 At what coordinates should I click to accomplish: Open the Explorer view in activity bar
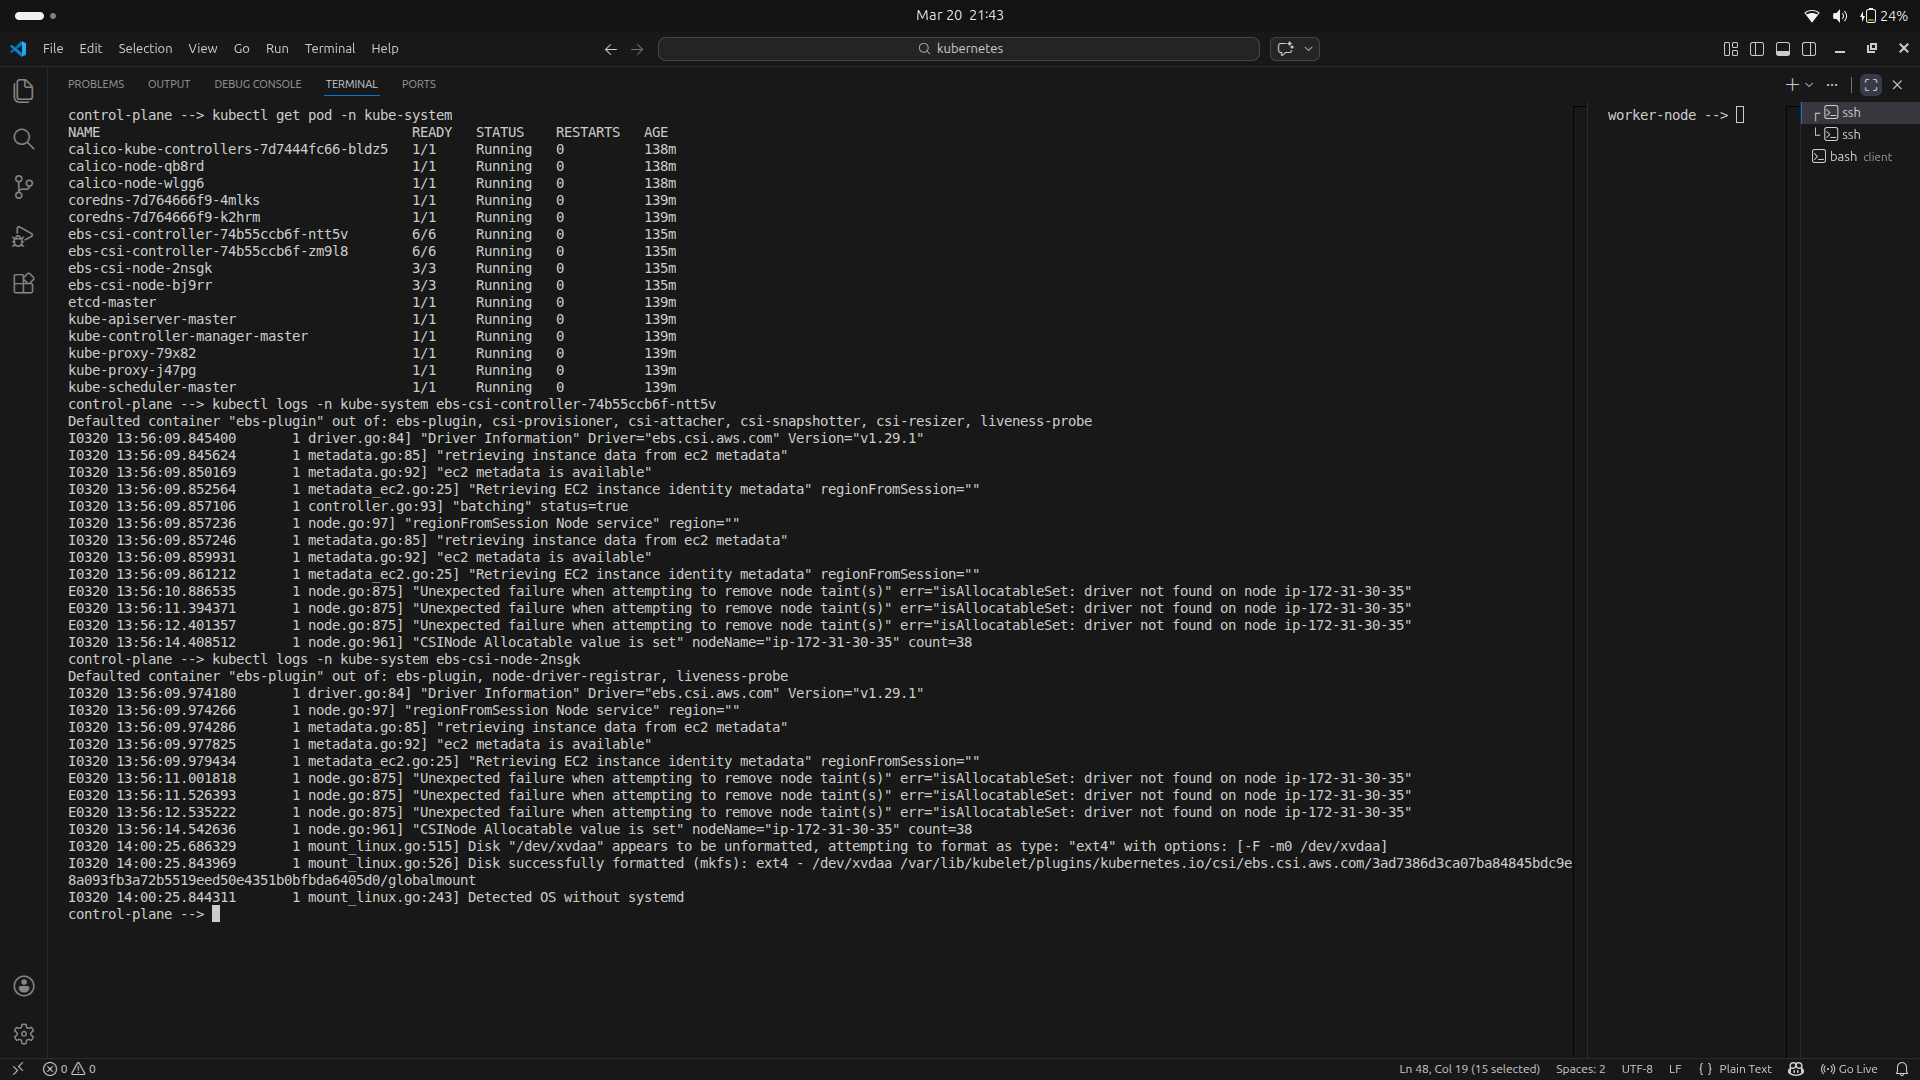tap(24, 91)
